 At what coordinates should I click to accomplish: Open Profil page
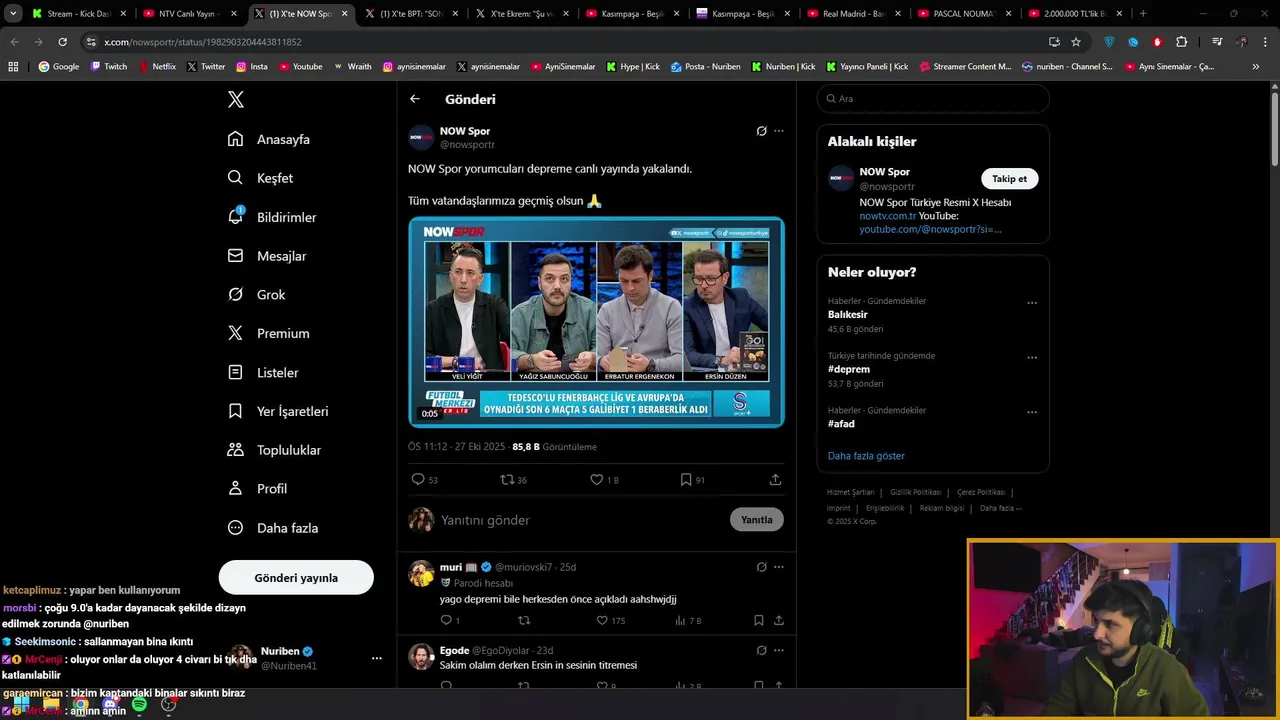point(257,488)
